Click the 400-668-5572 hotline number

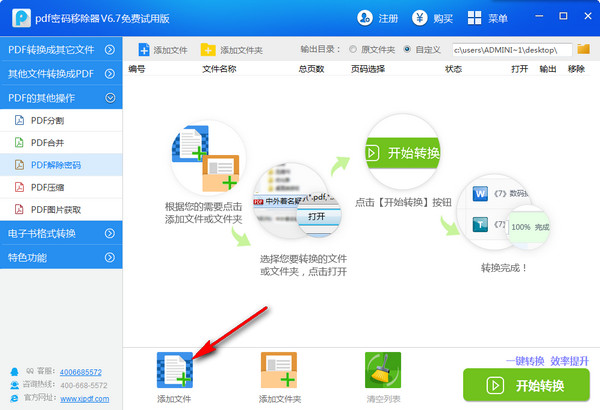tap(84, 385)
